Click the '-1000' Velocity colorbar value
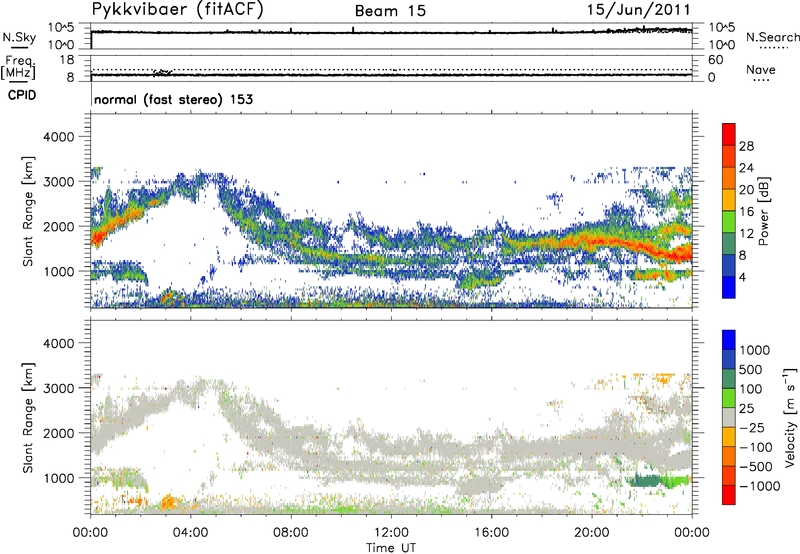The image size is (800, 554). 759,486
